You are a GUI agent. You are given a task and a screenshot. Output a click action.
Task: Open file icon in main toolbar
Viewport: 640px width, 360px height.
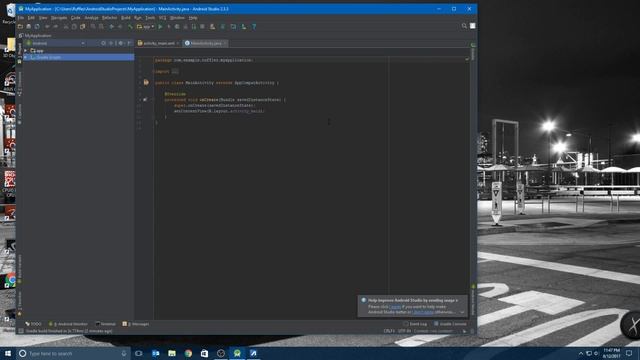[x=20, y=27]
